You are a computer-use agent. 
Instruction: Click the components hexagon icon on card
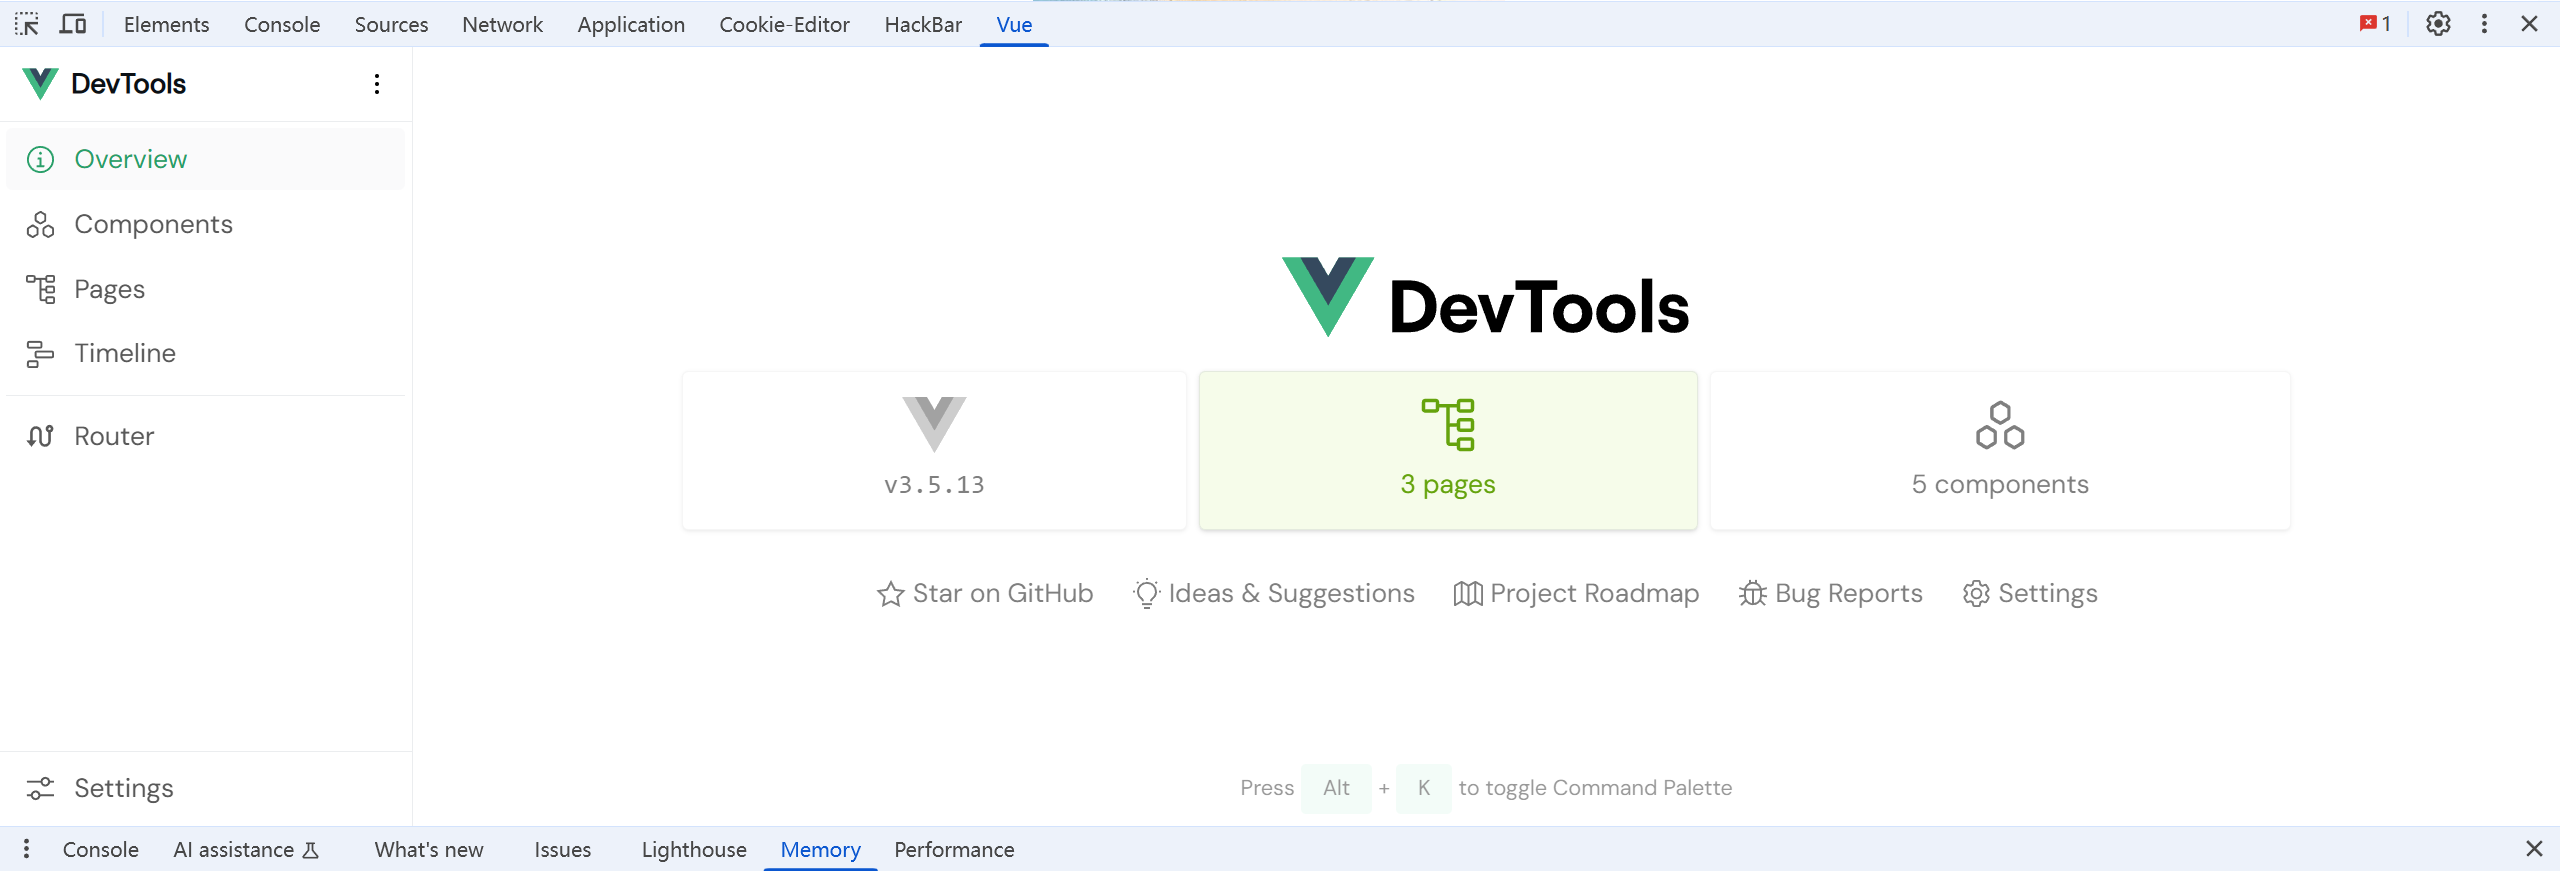point(2000,425)
